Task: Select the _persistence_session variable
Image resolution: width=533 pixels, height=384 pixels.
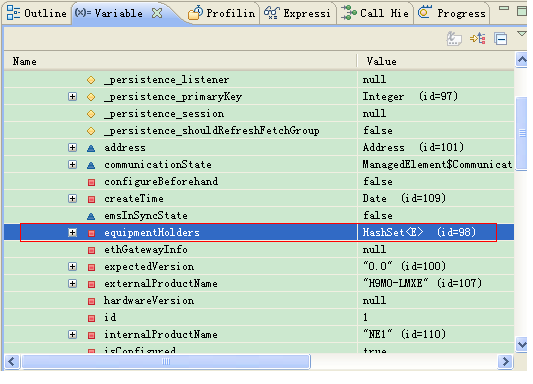Action: pyautogui.click(x=164, y=114)
